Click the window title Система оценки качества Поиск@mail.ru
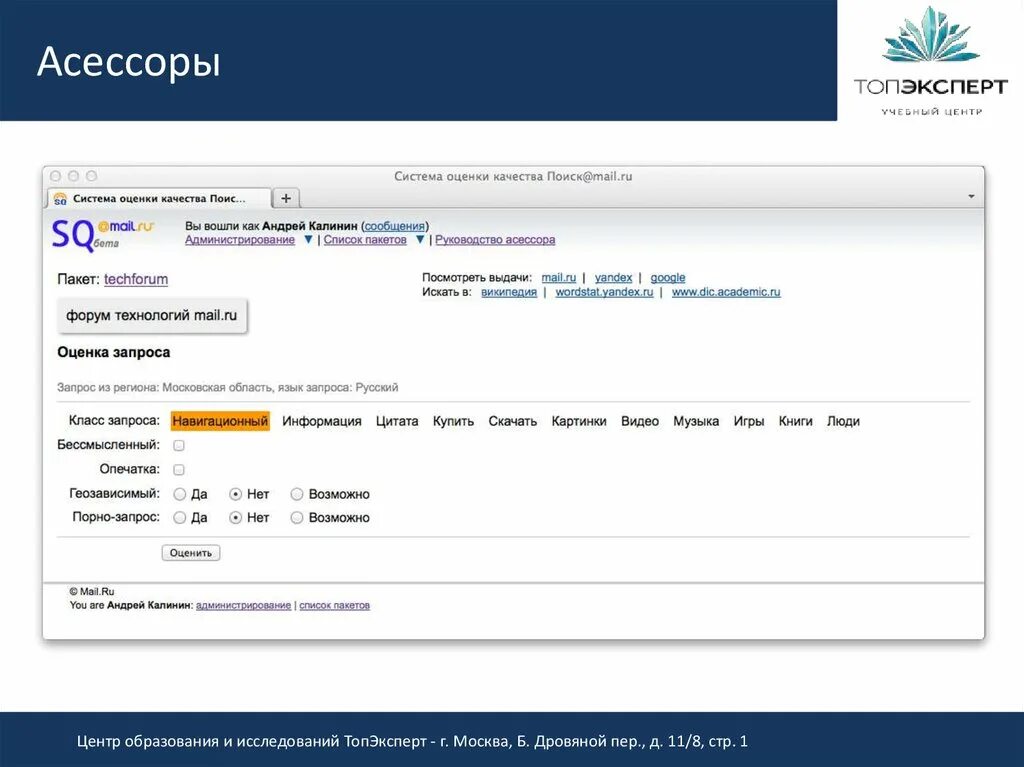The image size is (1024, 767). pos(513,176)
